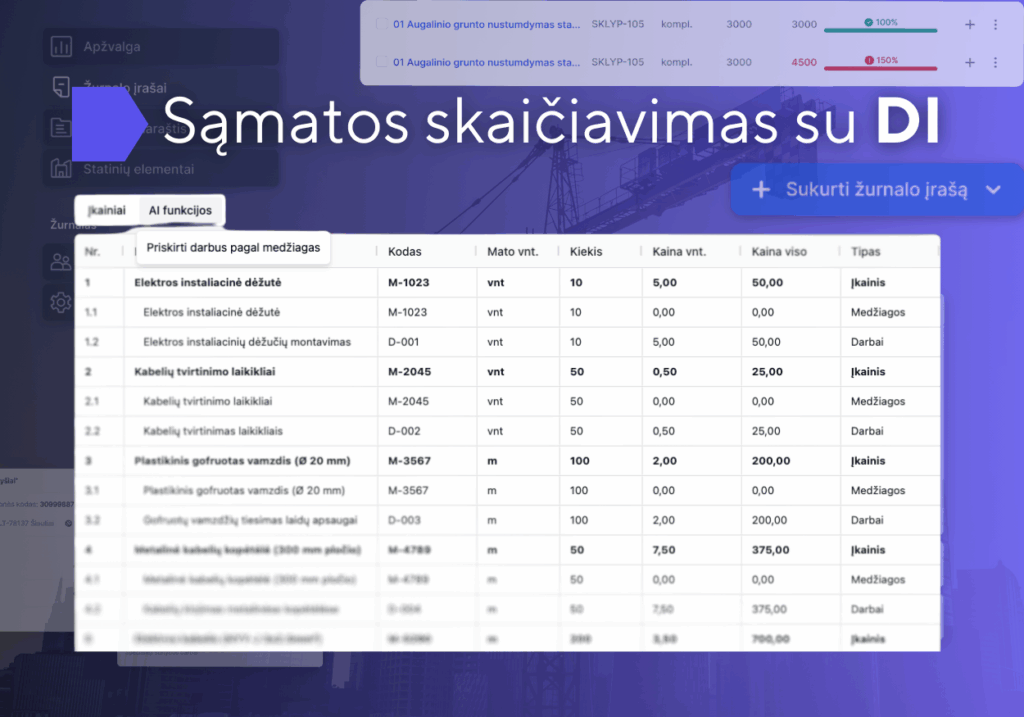Click the plus icon in the 100% row
The image size is (1024, 717).
point(970,24)
